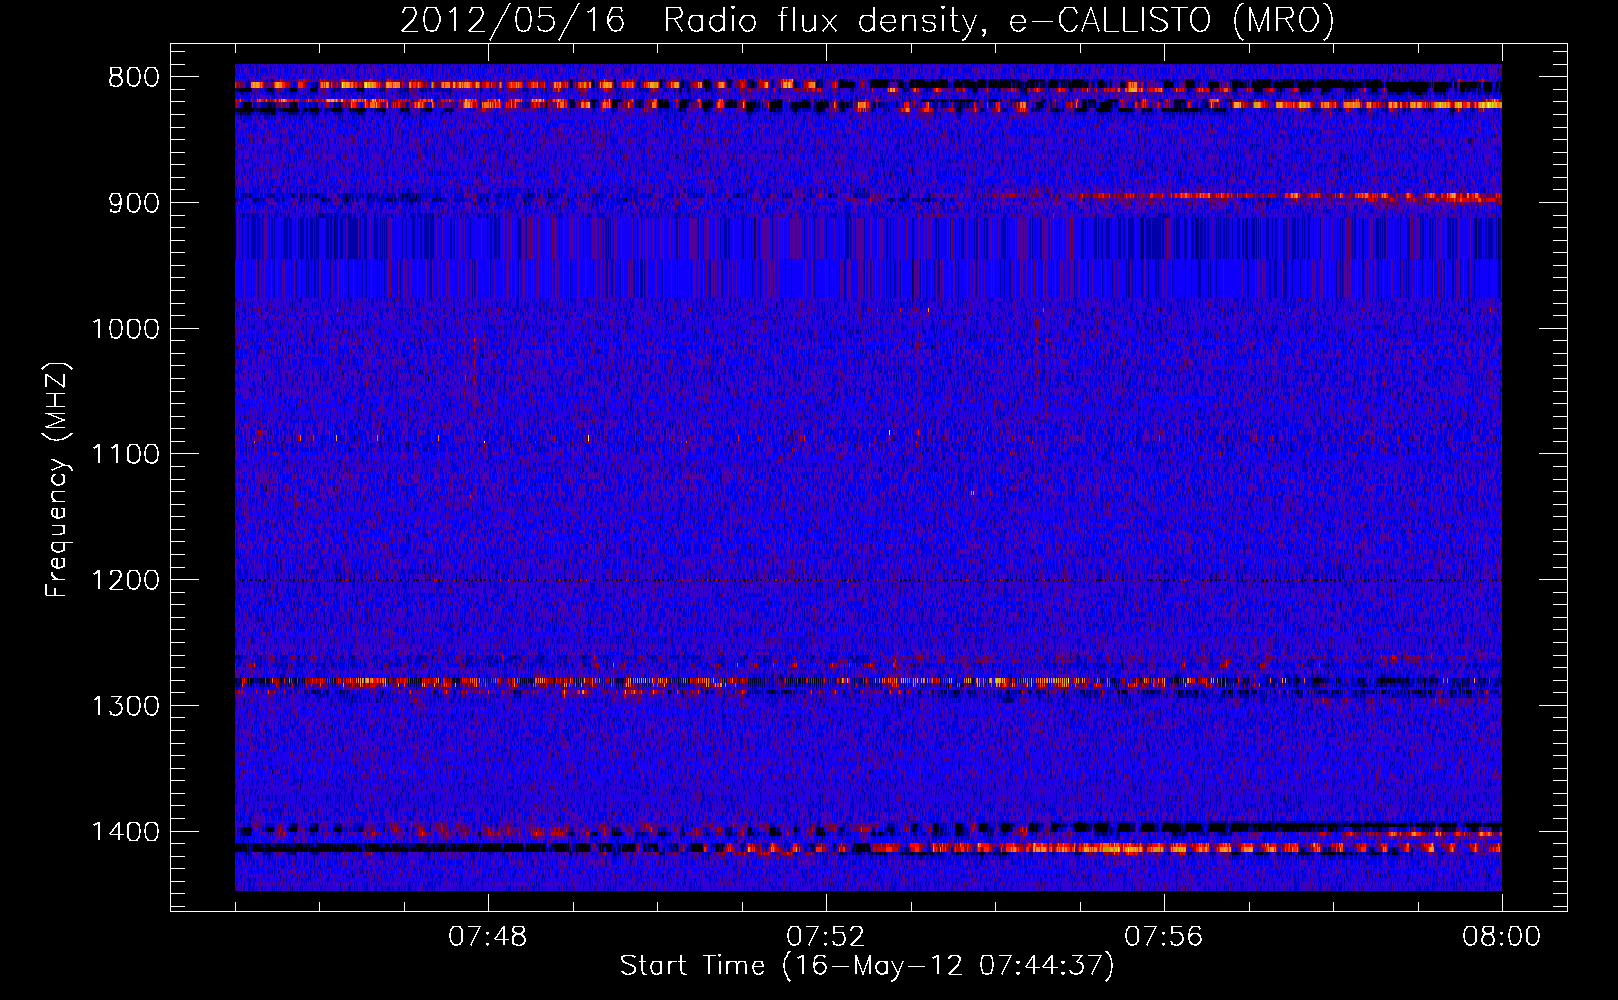Click the 07:56 time tick label
Image resolution: width=1618 pixels, height=1000 pixels.
click(1164, 937)
